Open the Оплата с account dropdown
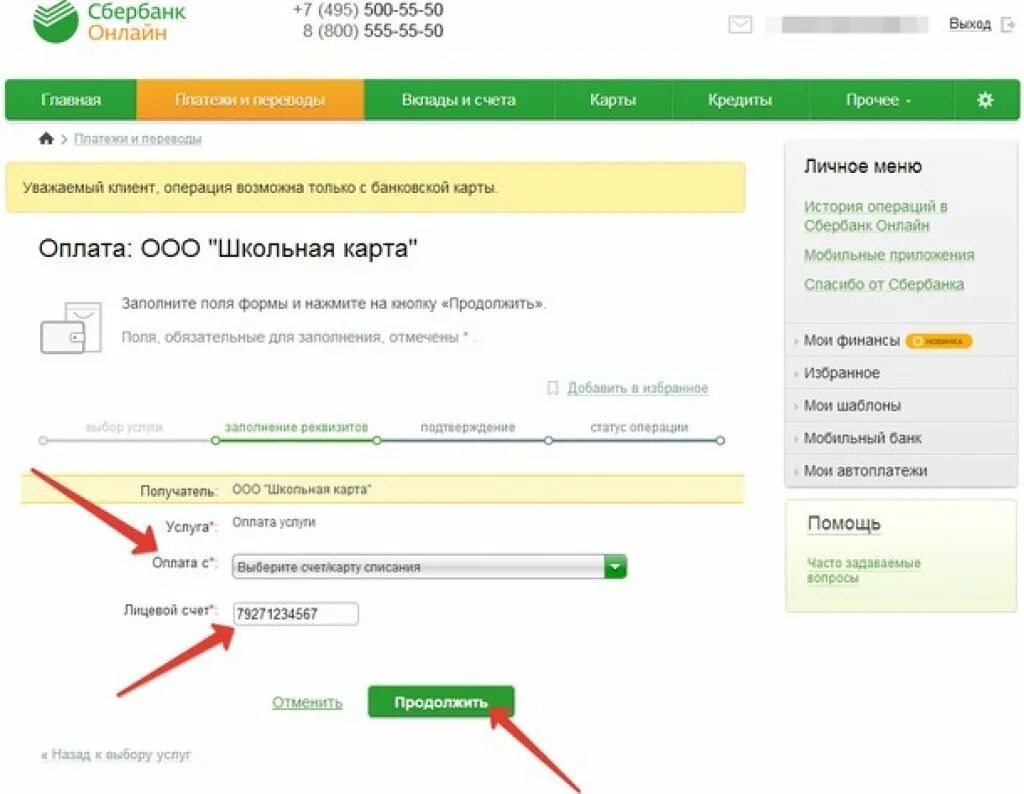1024x794 pixels. [429, 567]
